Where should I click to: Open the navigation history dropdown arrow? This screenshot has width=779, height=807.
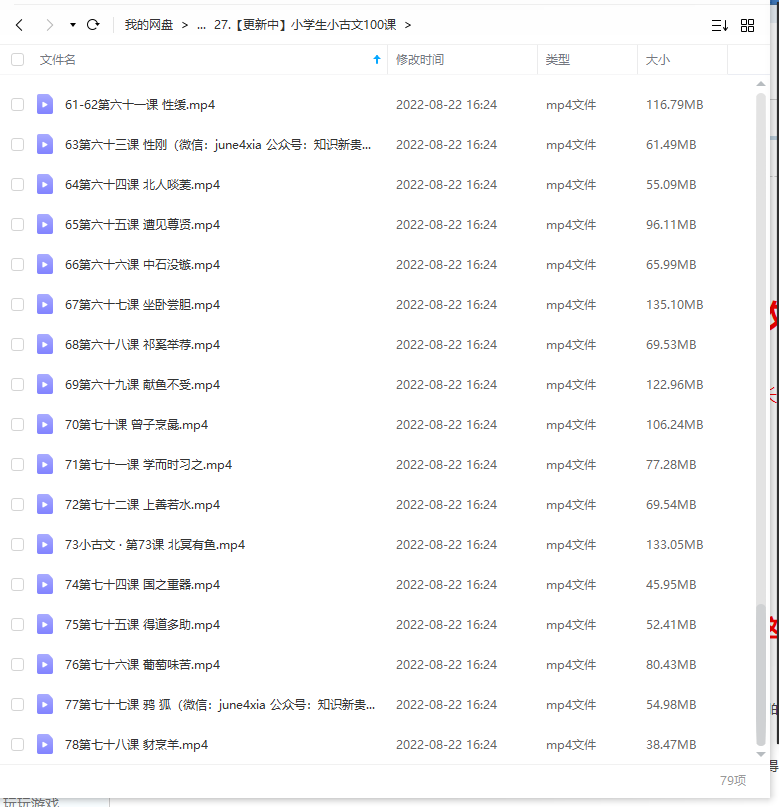point(72,25)
